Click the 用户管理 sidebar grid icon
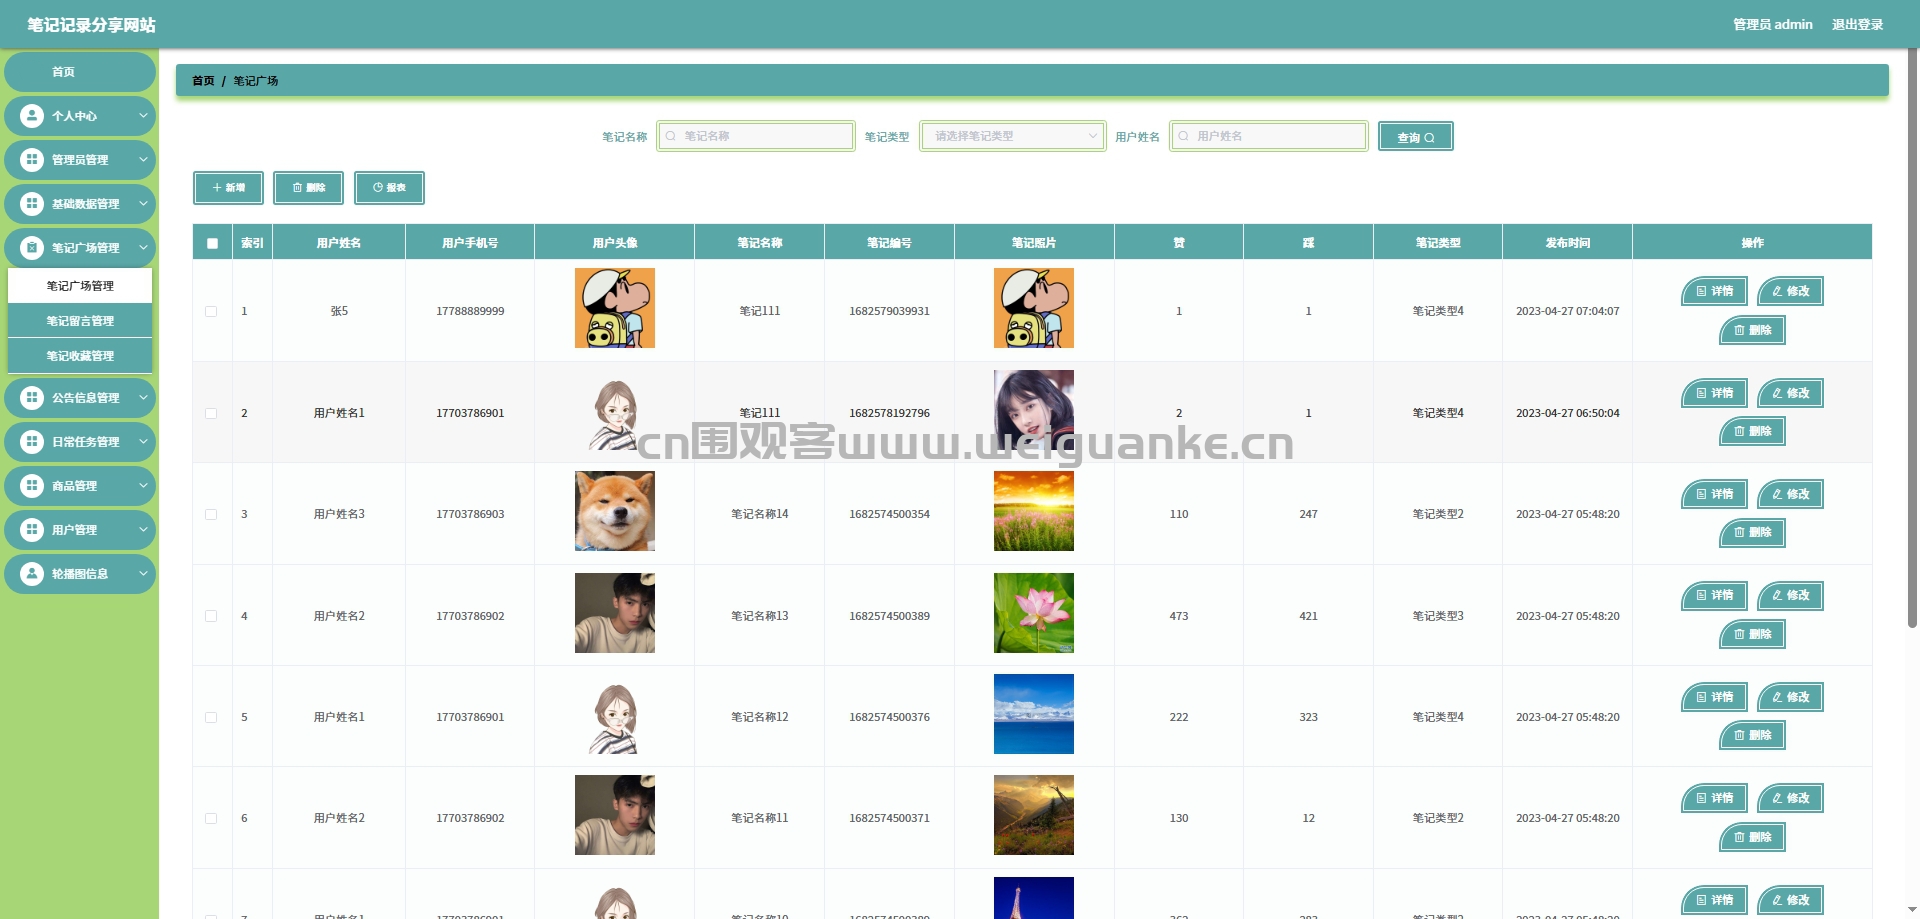1920x919 pixels. [32, 530]
